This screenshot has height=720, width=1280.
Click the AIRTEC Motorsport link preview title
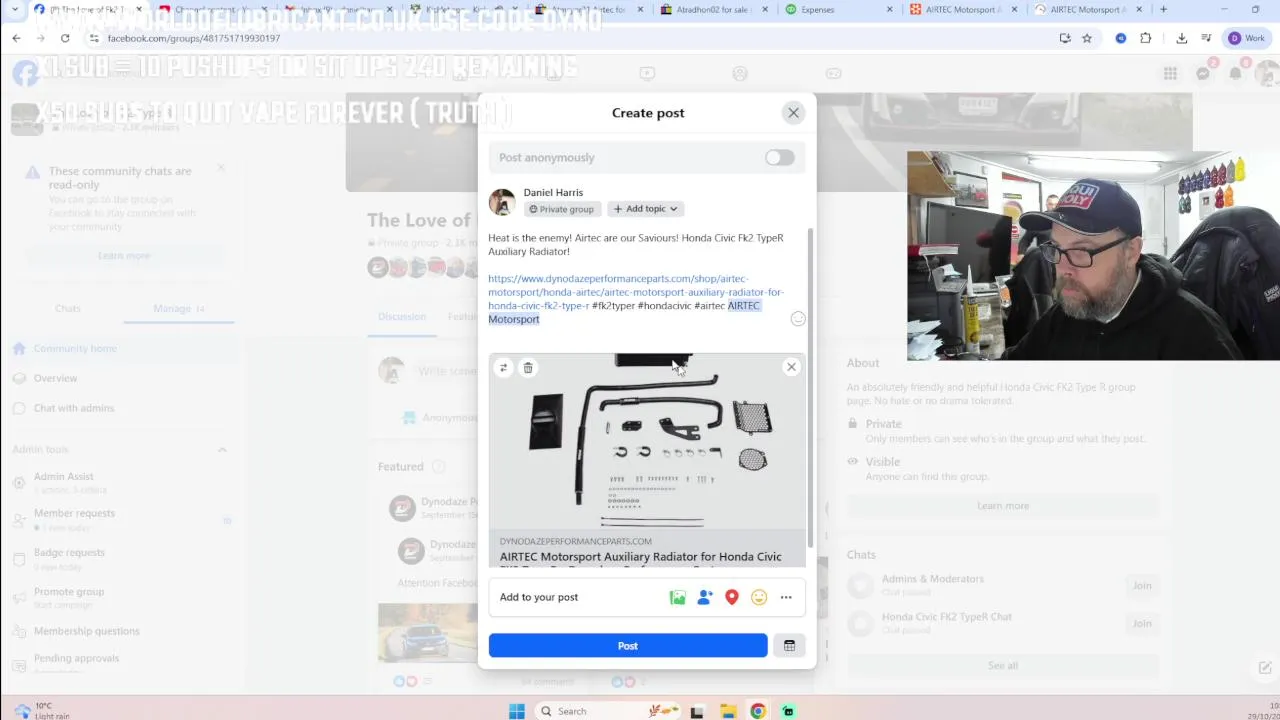641,557
